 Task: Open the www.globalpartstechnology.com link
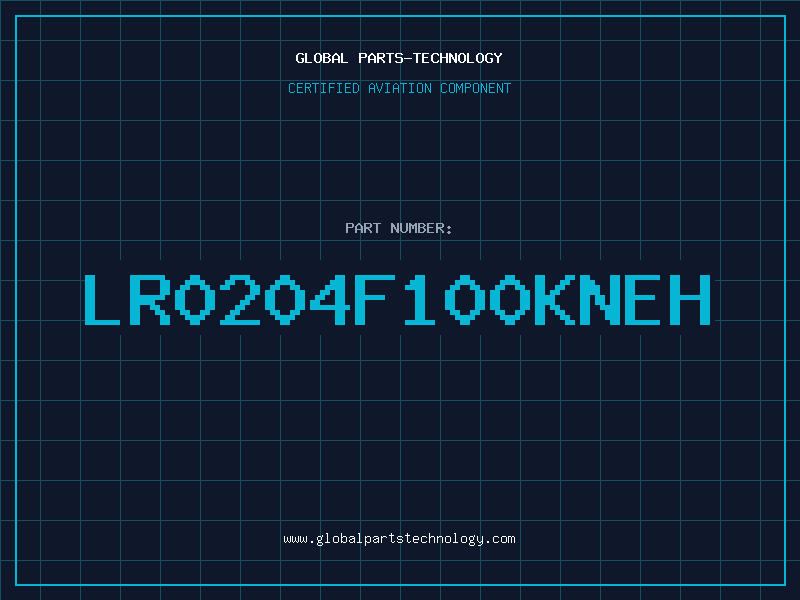click(399, 539)
